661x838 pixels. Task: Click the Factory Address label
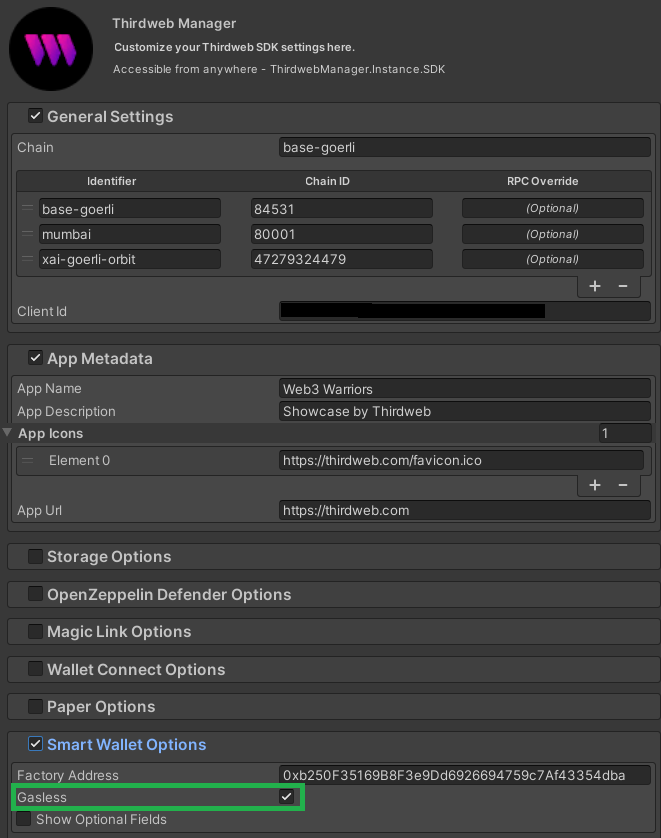click(x=68, y=775)
